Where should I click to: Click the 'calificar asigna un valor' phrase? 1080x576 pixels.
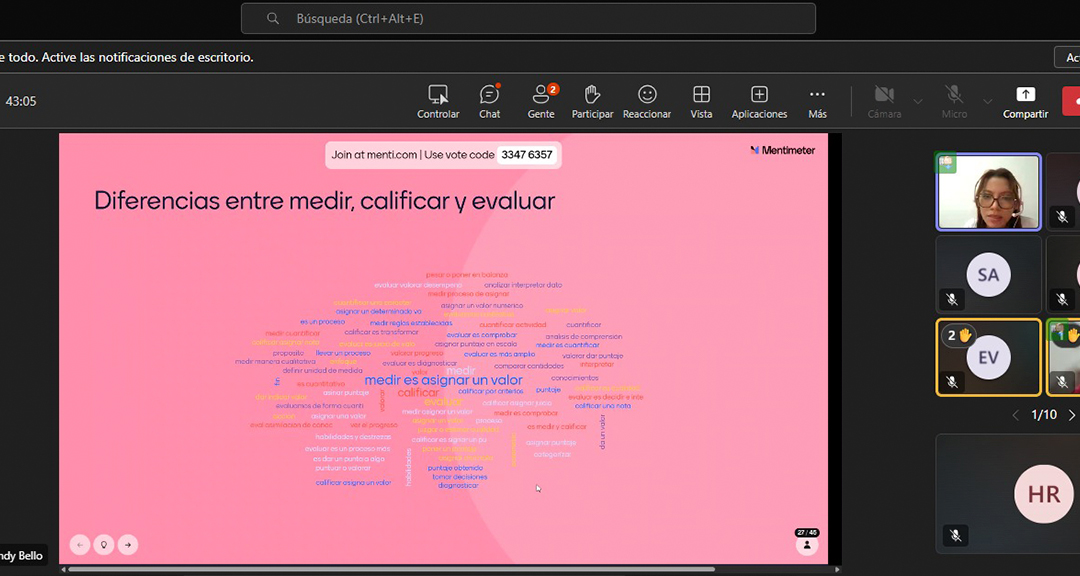353,483
